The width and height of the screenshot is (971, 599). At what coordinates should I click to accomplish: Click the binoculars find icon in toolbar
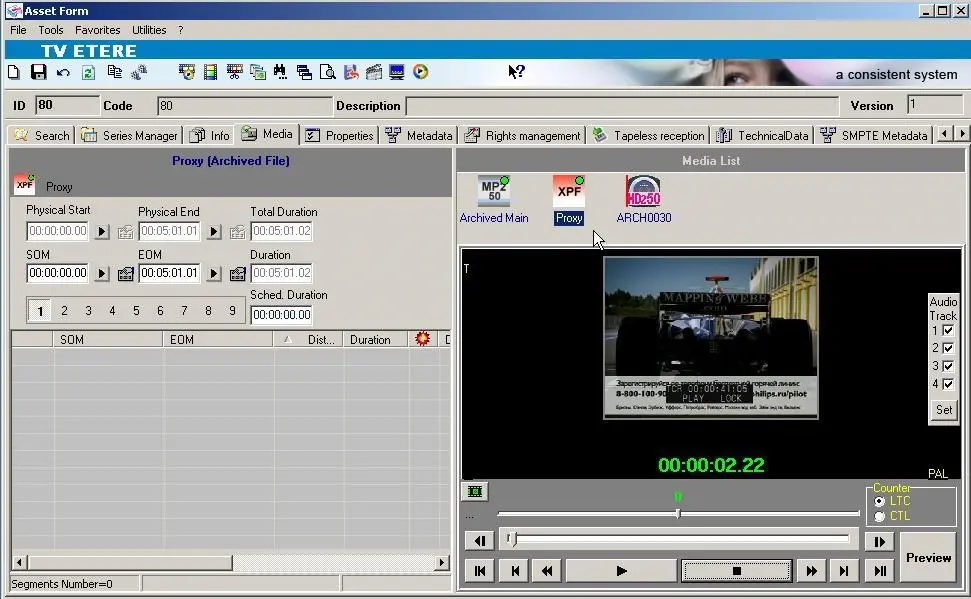[x=279, y=72]
